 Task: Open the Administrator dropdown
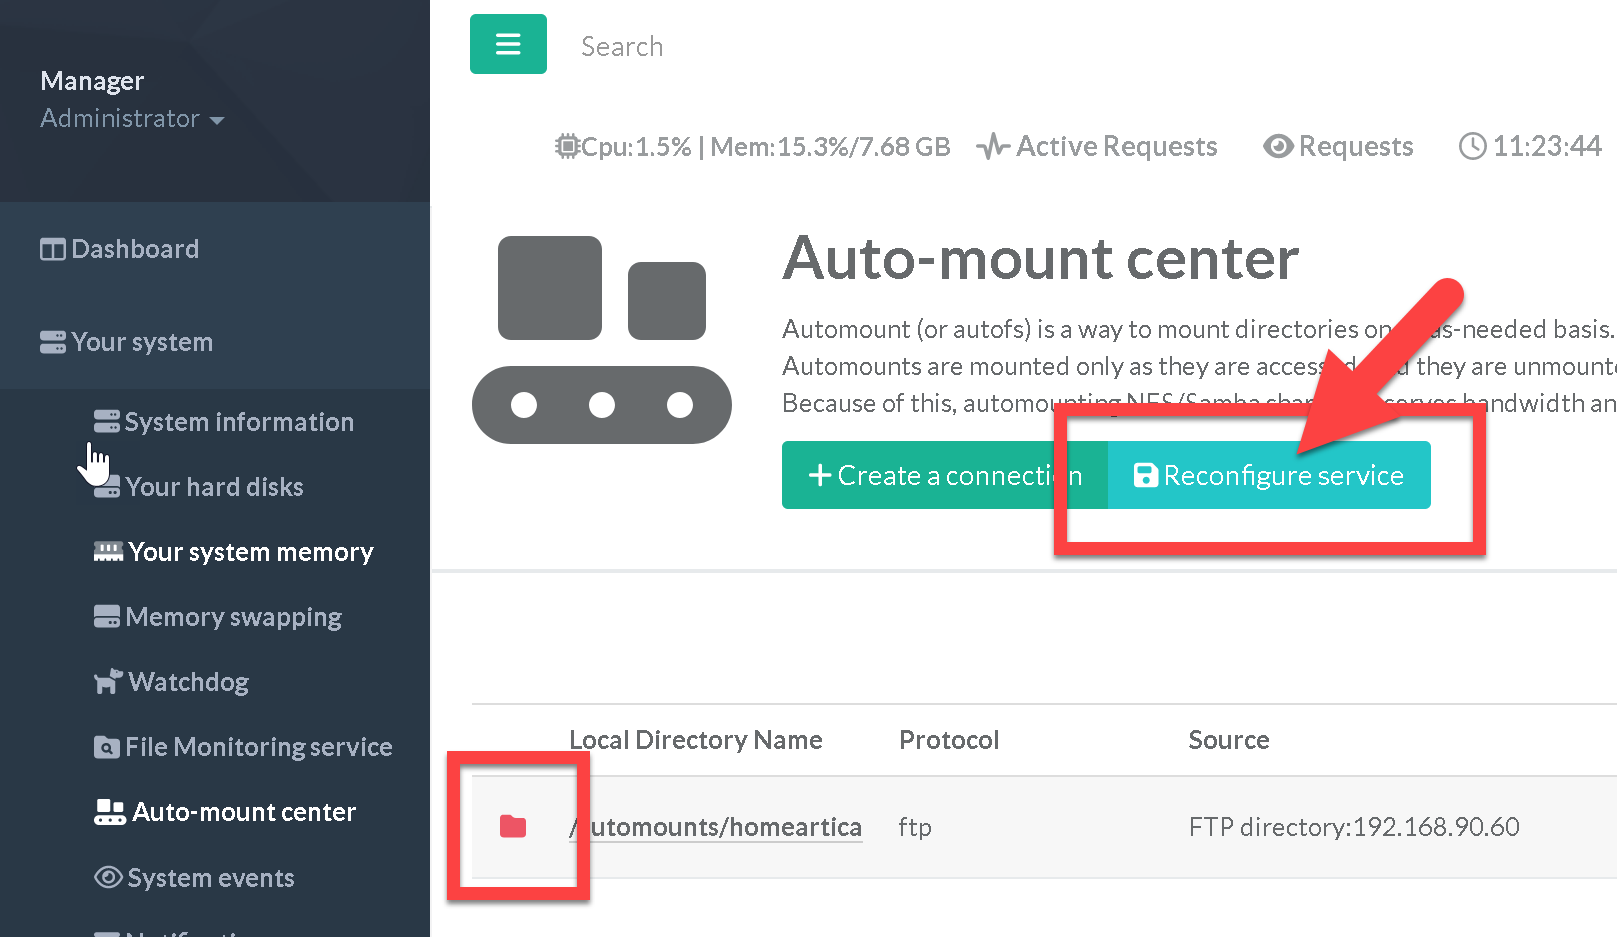click(x=132, y=119)
